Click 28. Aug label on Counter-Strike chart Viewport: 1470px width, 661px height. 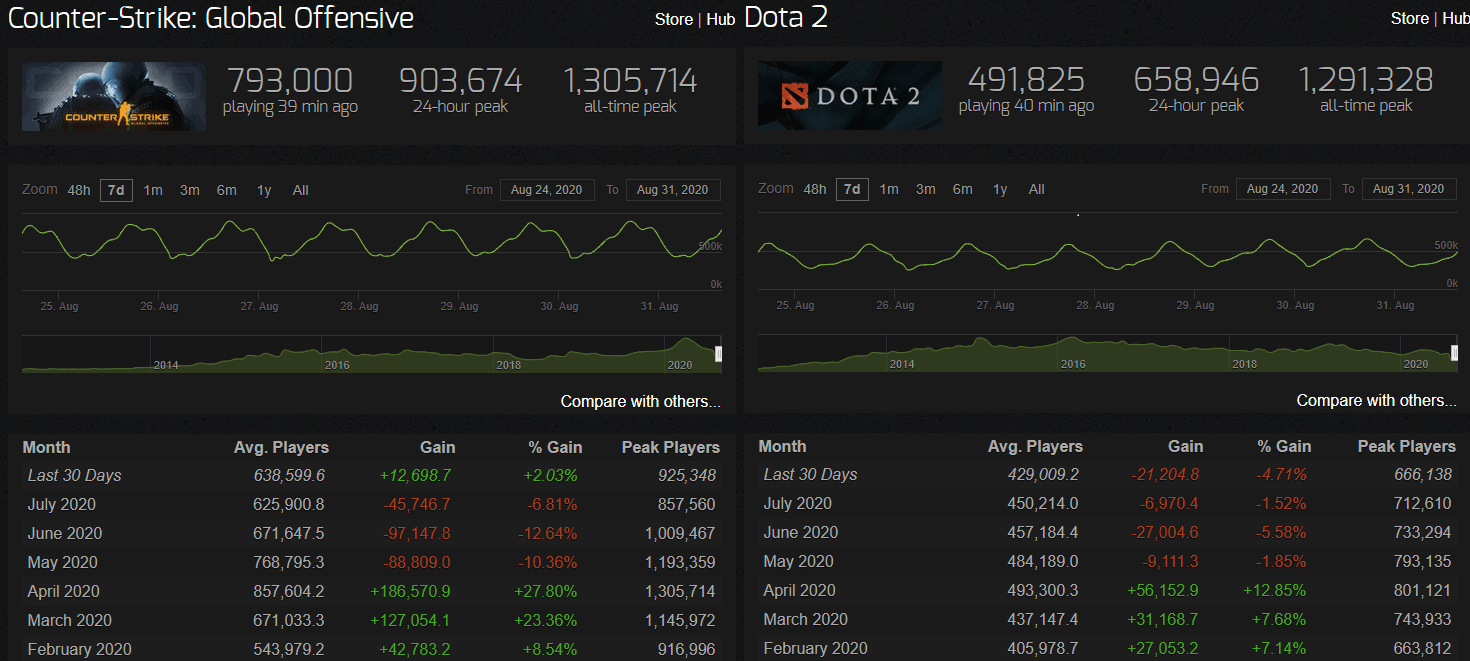pyautogui.click(x=359, y=306)
